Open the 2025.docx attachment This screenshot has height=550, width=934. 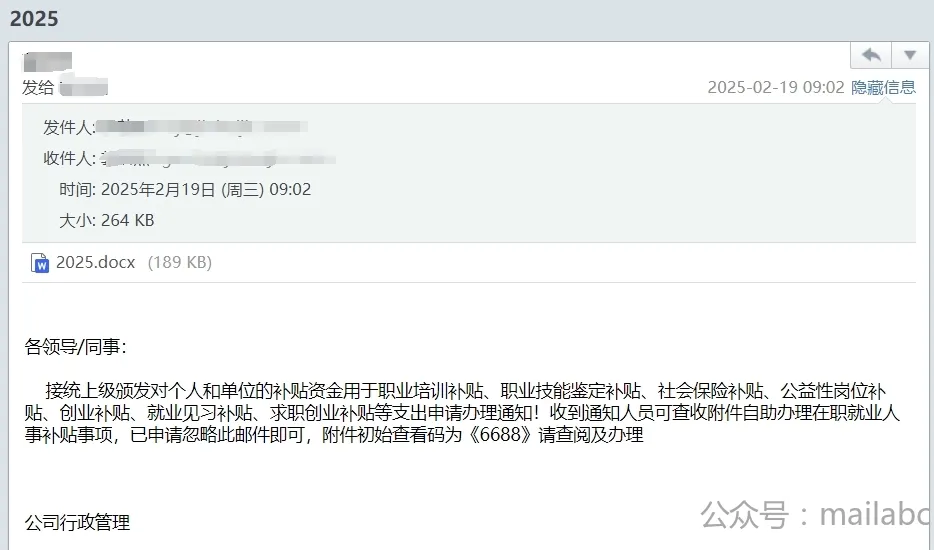(x=95, y=262)
